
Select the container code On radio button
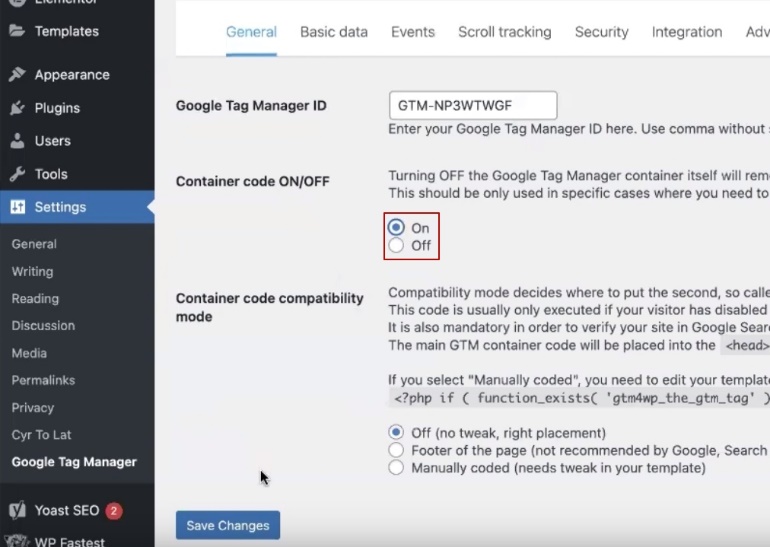pyautogui.click(x=397, y=228)
